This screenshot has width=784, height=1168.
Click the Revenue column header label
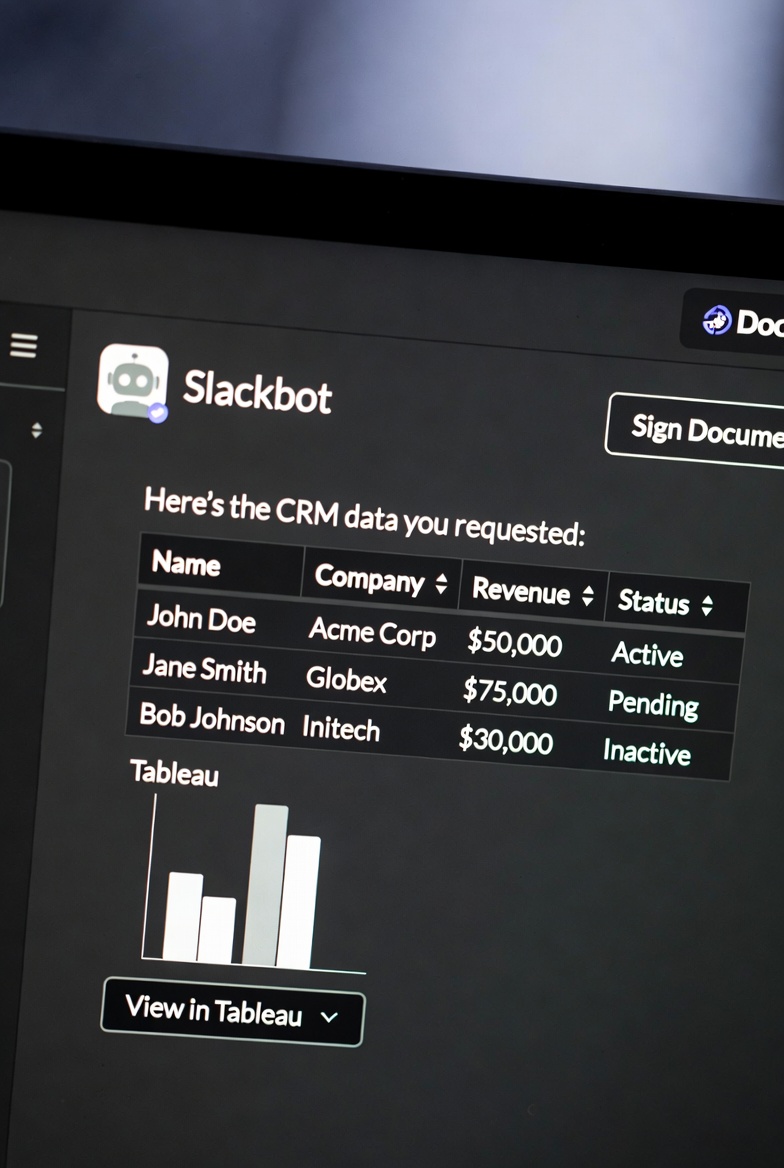(521, 591)
